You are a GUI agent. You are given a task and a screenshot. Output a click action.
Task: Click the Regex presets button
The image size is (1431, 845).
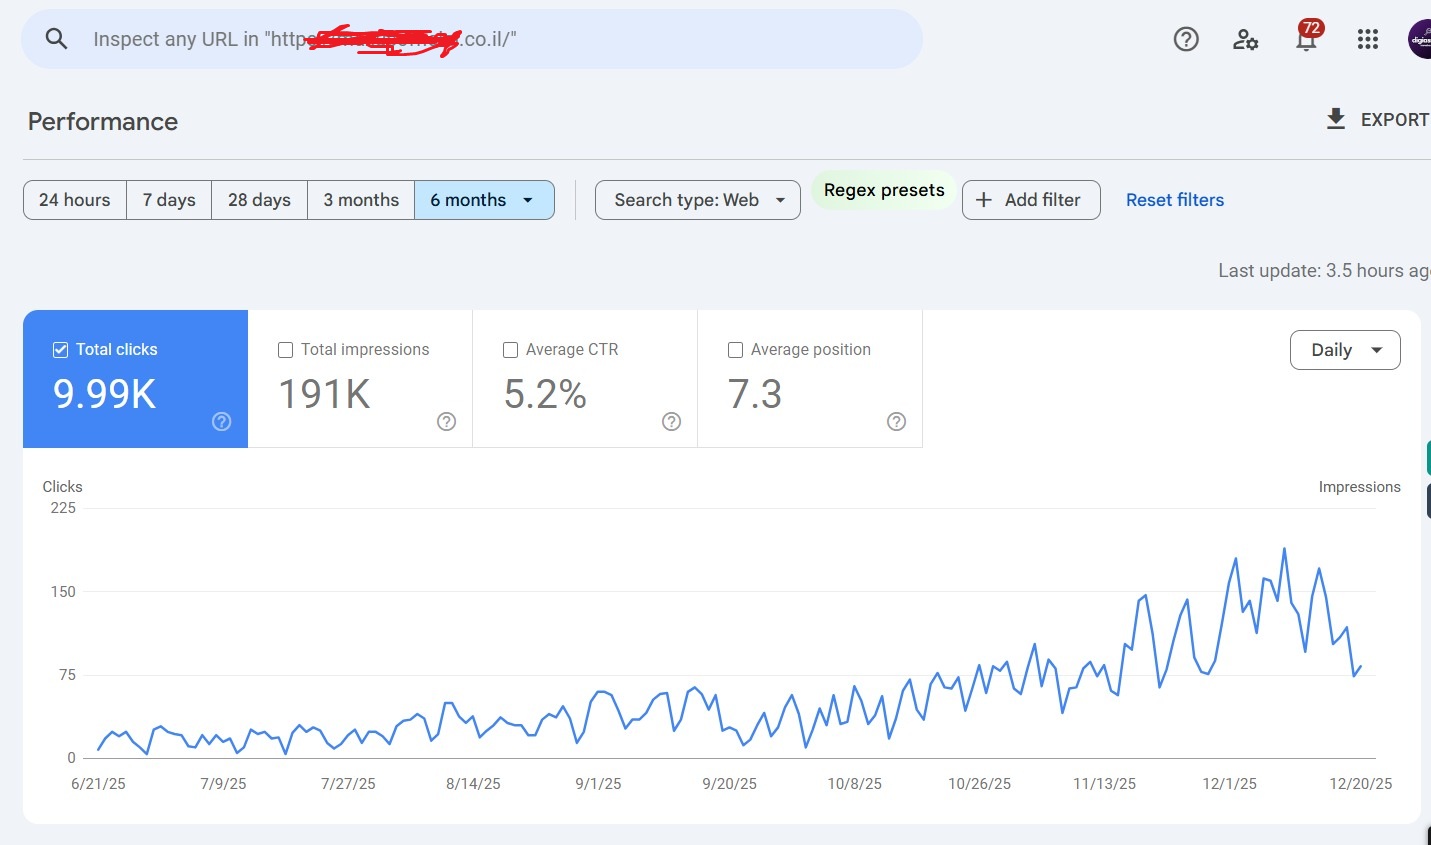[x=884, y=190]
